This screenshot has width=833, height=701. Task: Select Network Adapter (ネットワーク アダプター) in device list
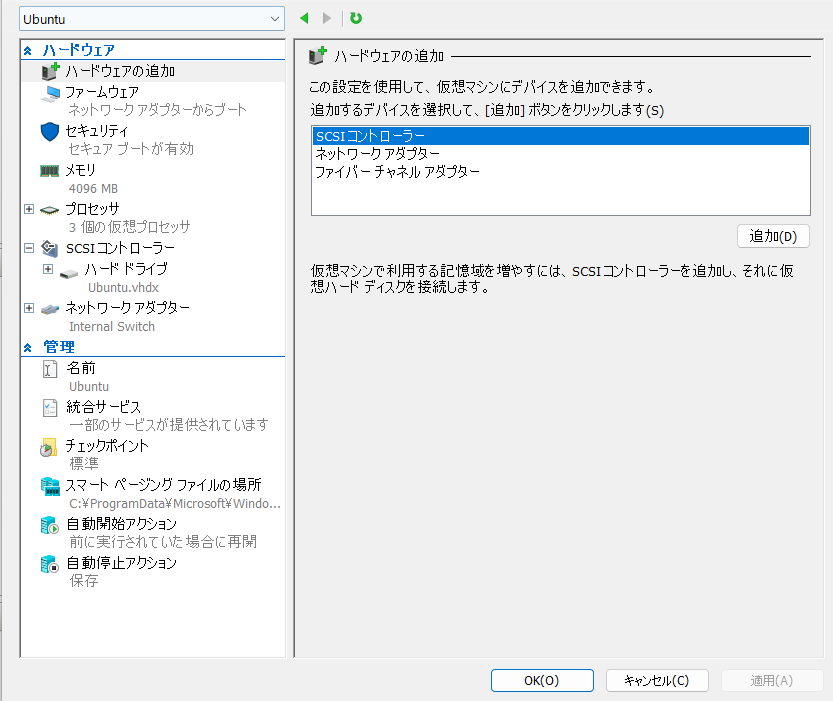click(x=377, y=154)
